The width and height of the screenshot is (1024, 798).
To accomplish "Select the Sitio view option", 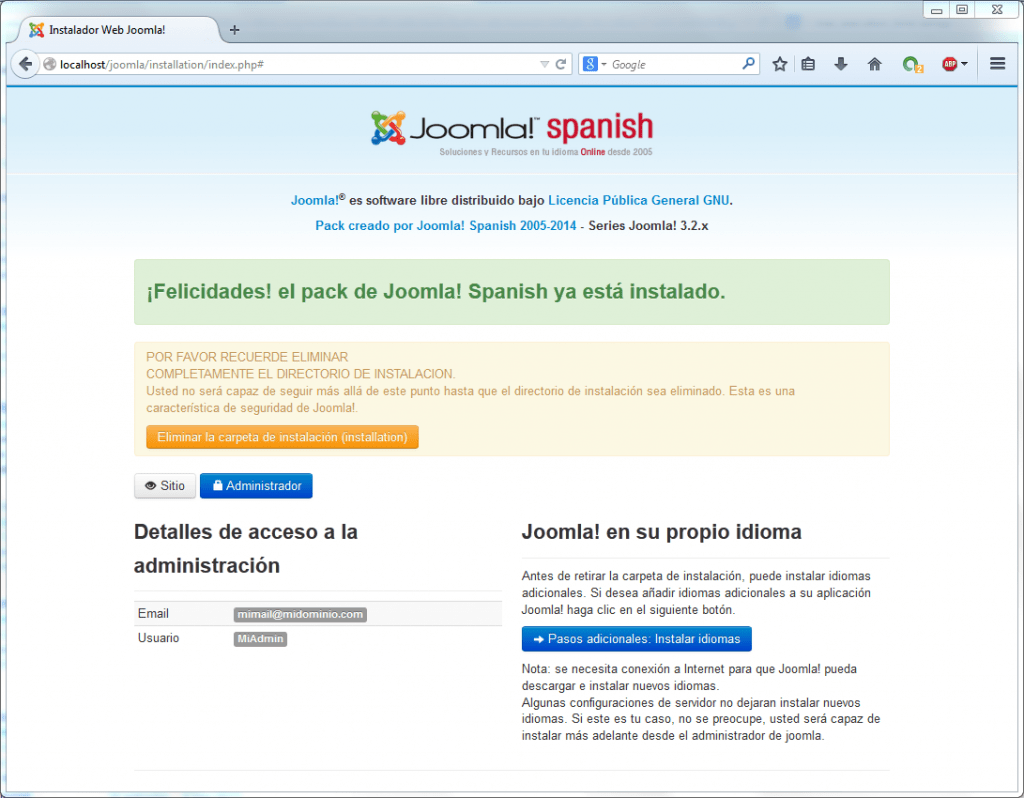I will click(164, 485).
